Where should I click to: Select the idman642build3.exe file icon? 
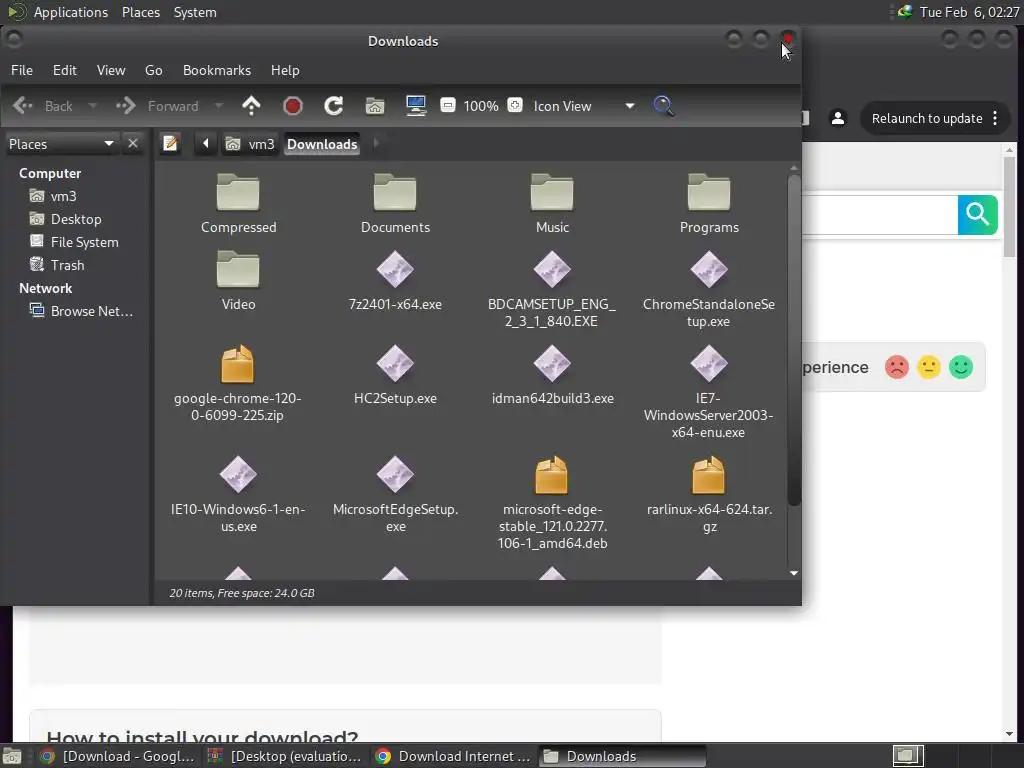(x=552, y=364)
